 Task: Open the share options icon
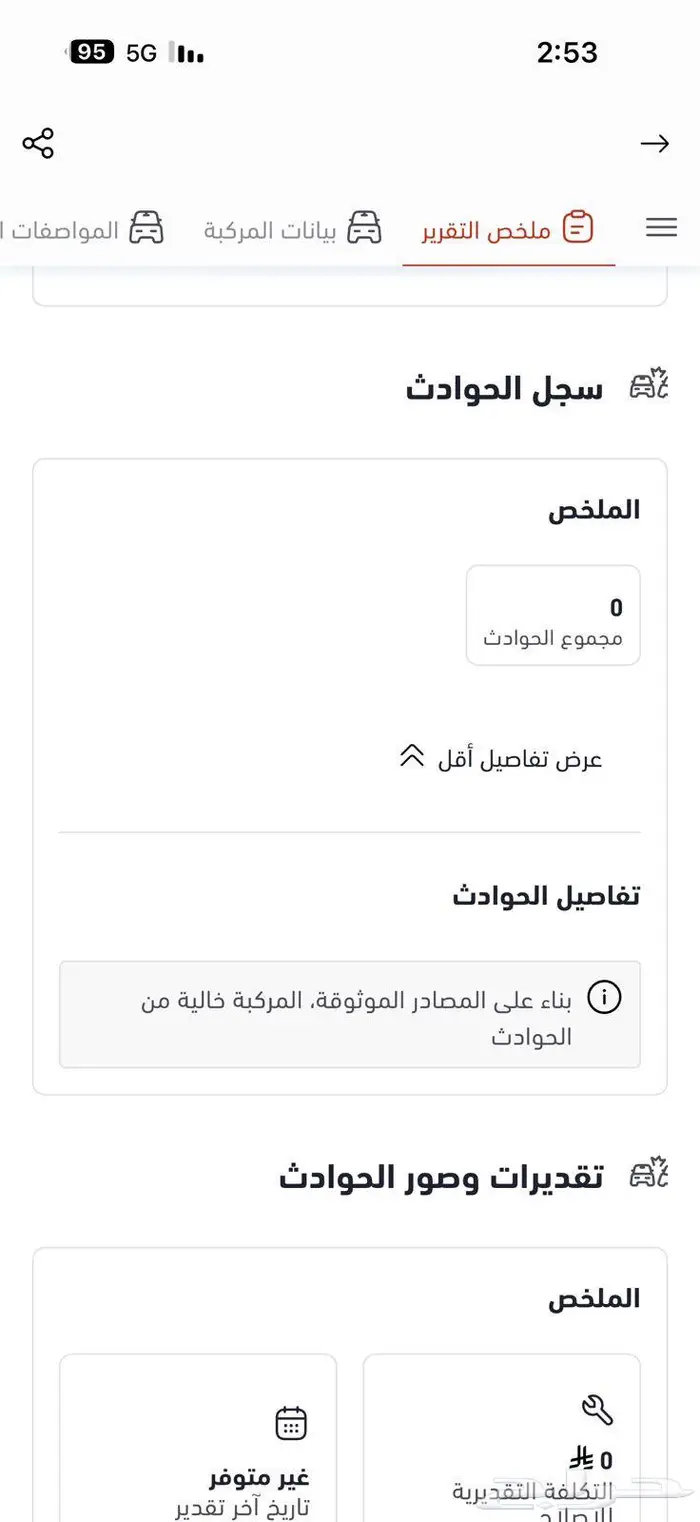[38, 144]
